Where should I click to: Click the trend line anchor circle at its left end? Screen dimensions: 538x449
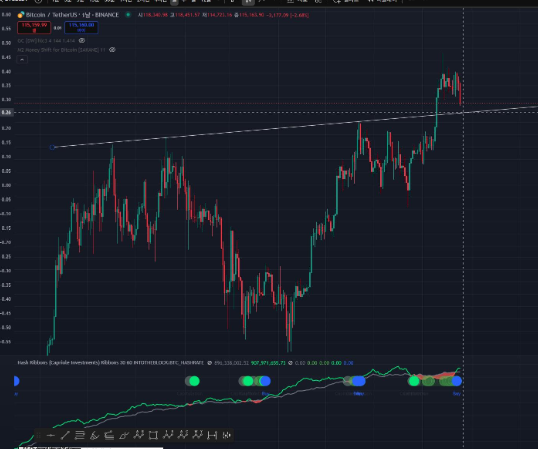[52, 147]
